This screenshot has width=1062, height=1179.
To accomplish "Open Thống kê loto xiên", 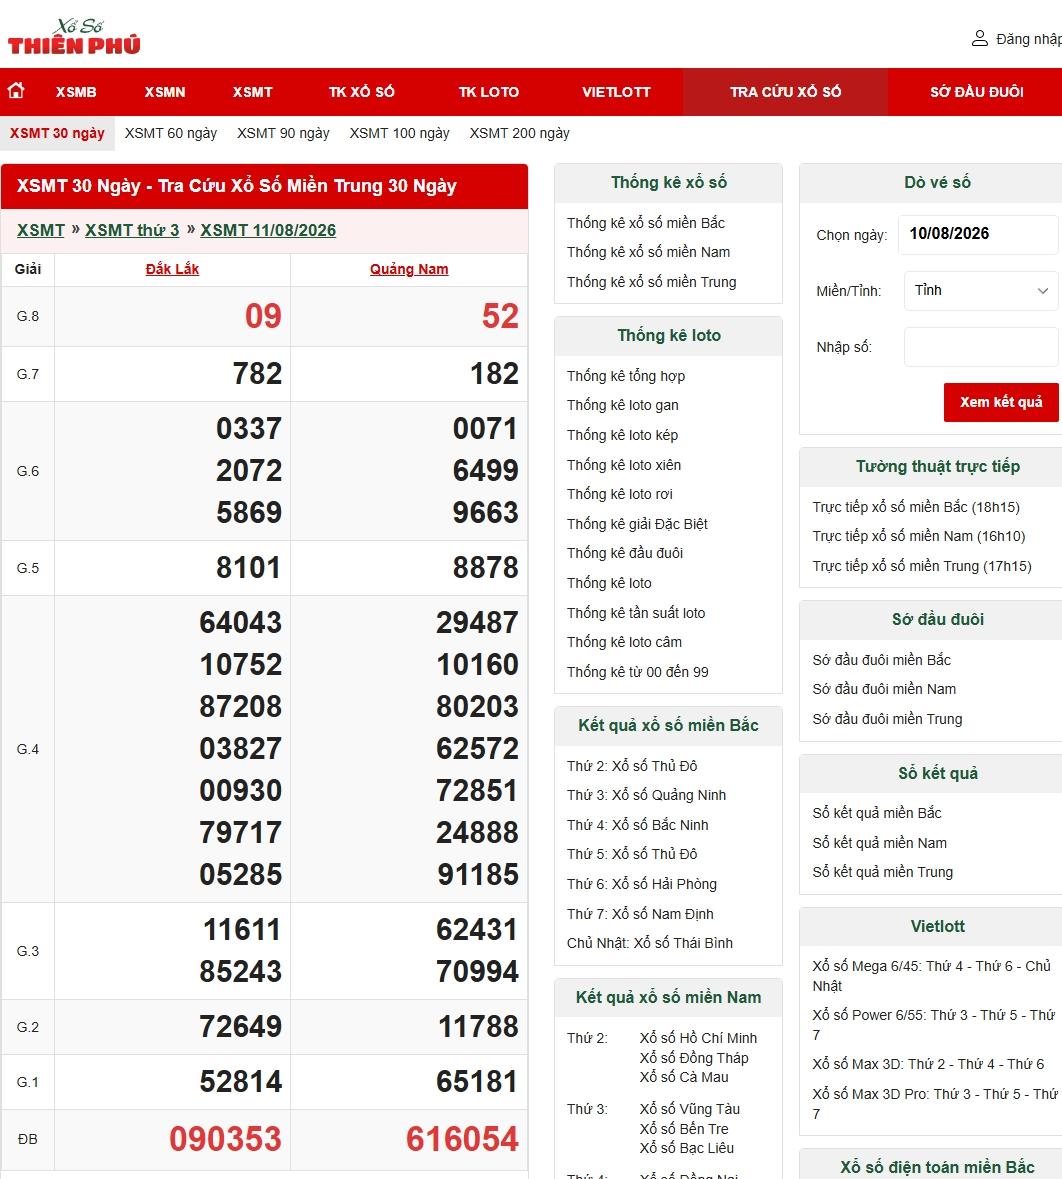I will click(x=624, y=465).
